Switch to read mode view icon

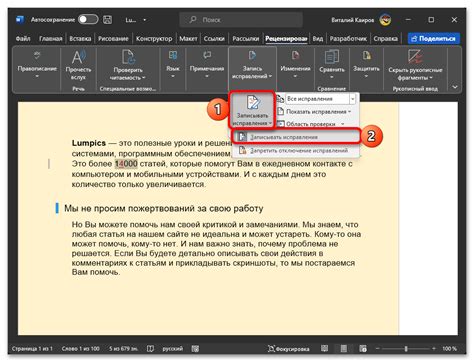(324, 349)
